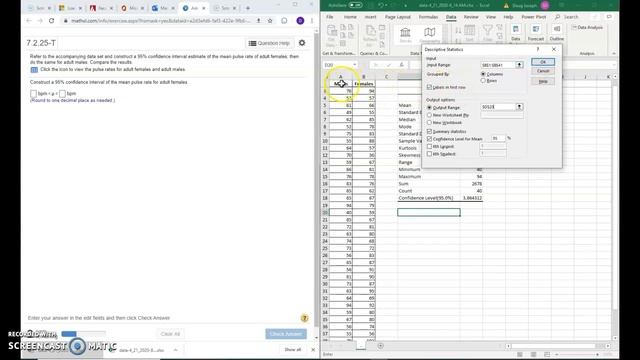The image size is (640, 360).
Task: Click Show all in downloads bar
Action: (292, 350)
